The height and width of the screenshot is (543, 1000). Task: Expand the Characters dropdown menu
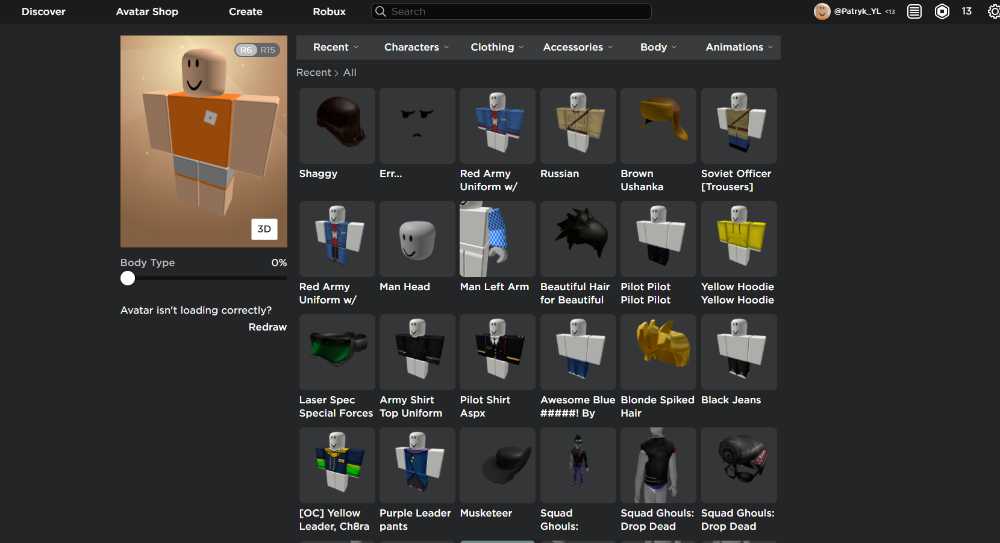click(416, 47)
